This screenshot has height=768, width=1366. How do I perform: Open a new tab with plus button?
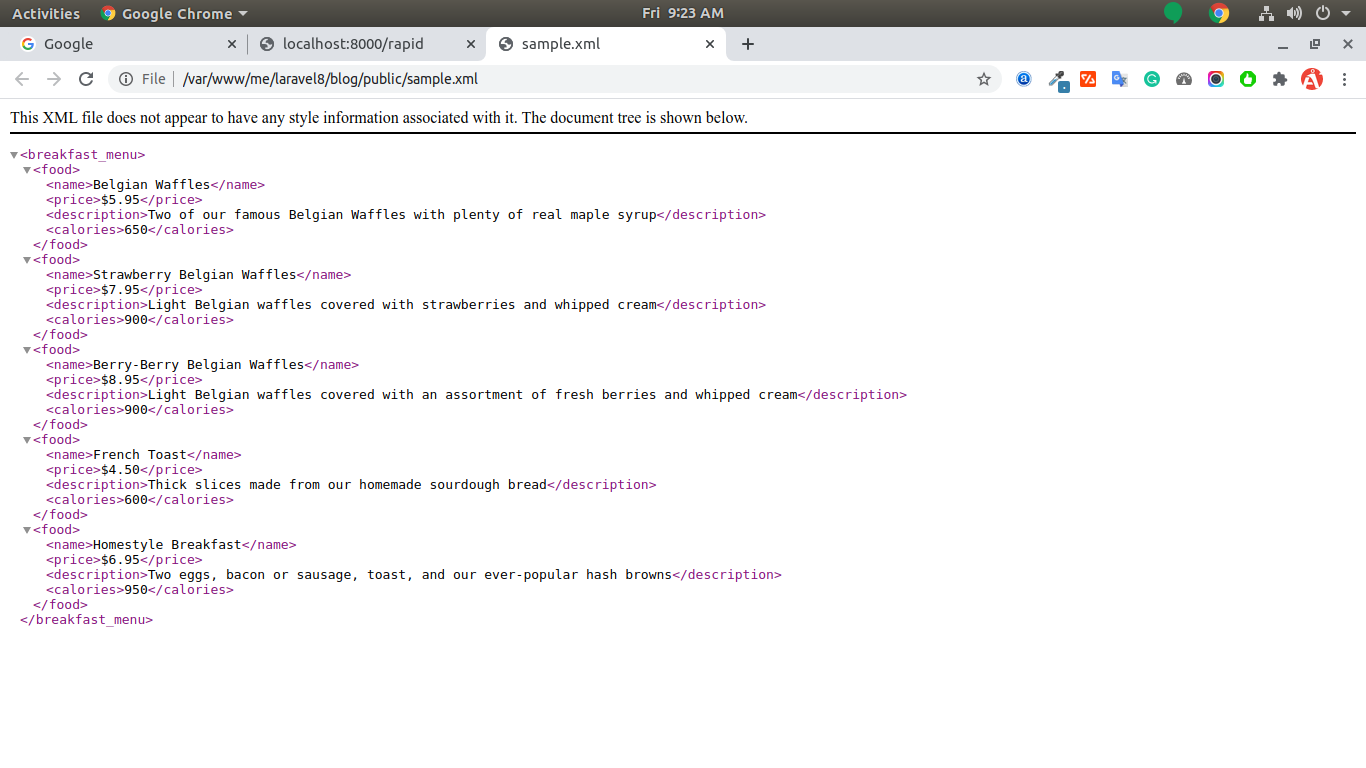point(747,44)
